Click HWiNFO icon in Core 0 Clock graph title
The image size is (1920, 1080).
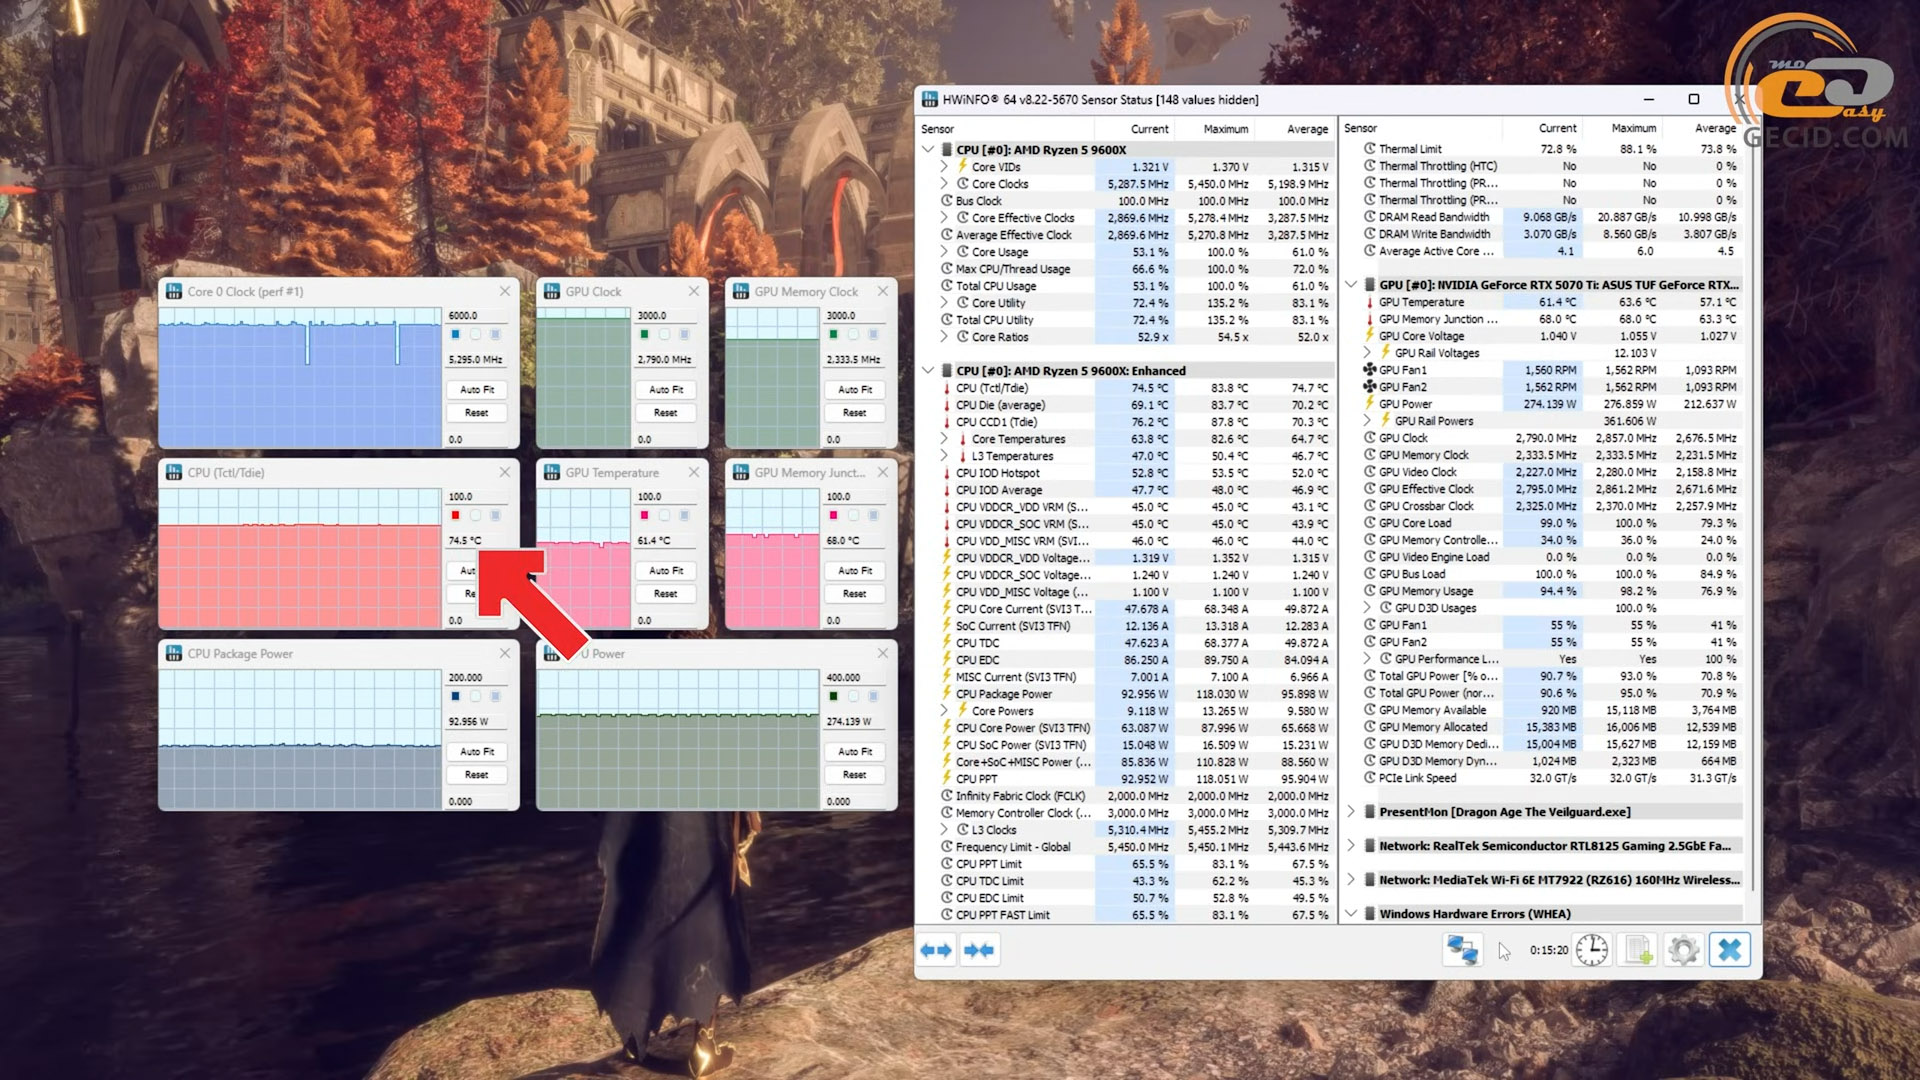point(173,291)
